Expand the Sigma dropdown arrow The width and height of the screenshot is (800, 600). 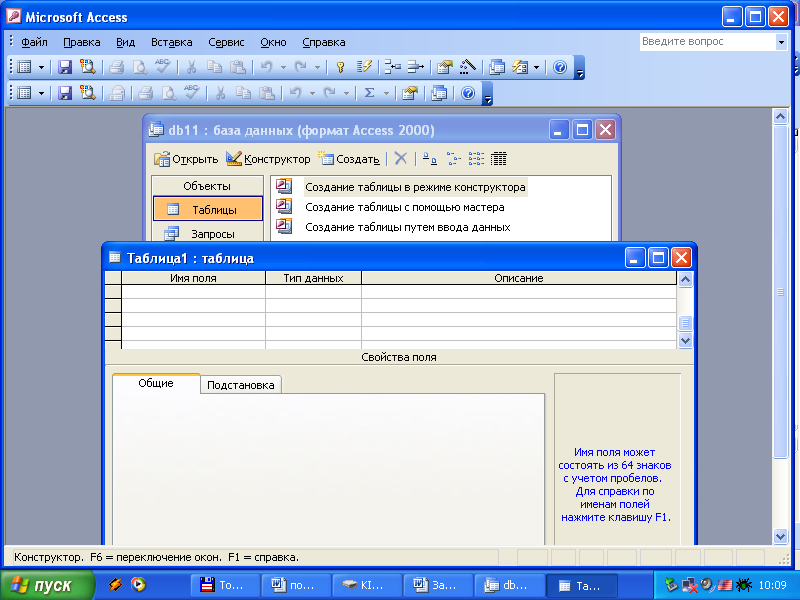point(386,93)
